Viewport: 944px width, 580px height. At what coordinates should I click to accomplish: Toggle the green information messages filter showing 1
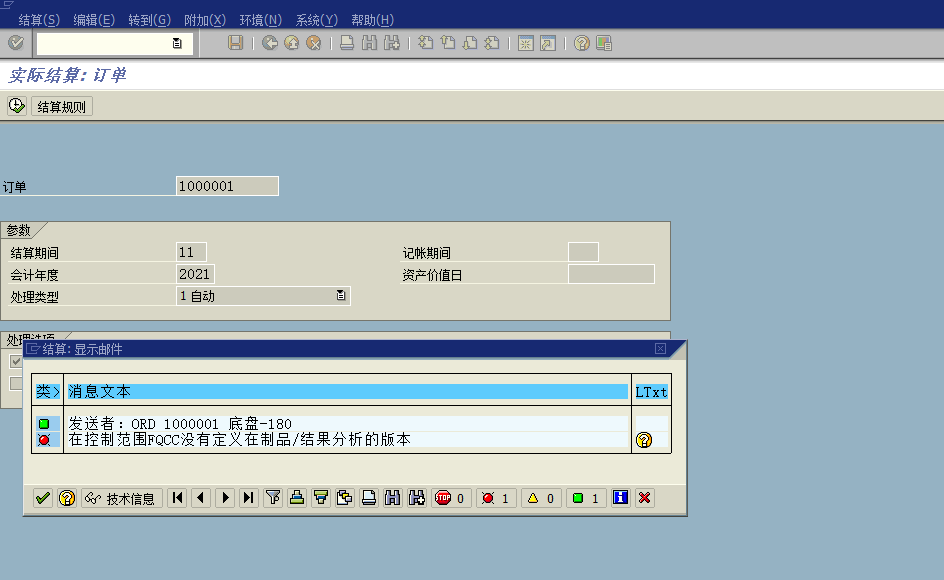[586, 498]
